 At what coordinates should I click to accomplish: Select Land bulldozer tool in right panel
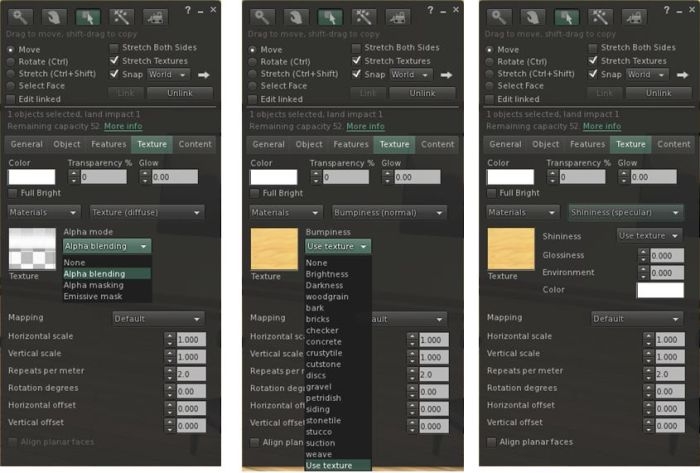634,17
